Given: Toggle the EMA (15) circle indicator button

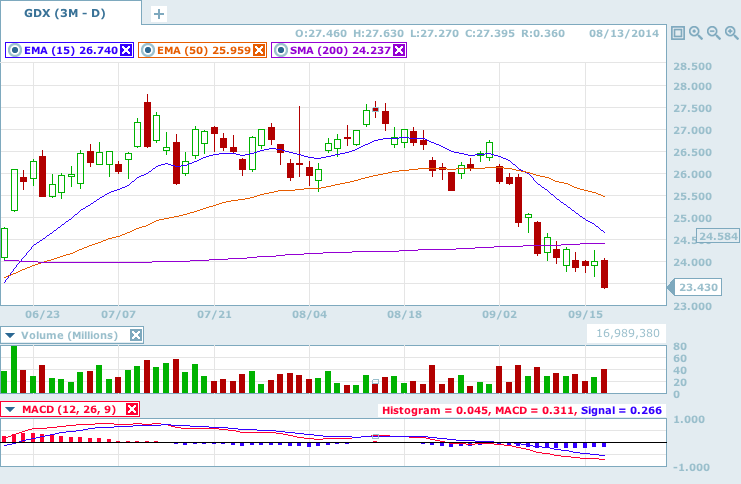Looking at the screenshot, I should [15, 50].
